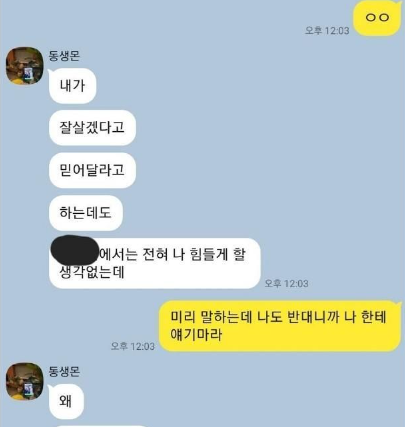Tap the partially visible bubble below '왜'
This screenshot has width=405, height=427.
[100, 426]
